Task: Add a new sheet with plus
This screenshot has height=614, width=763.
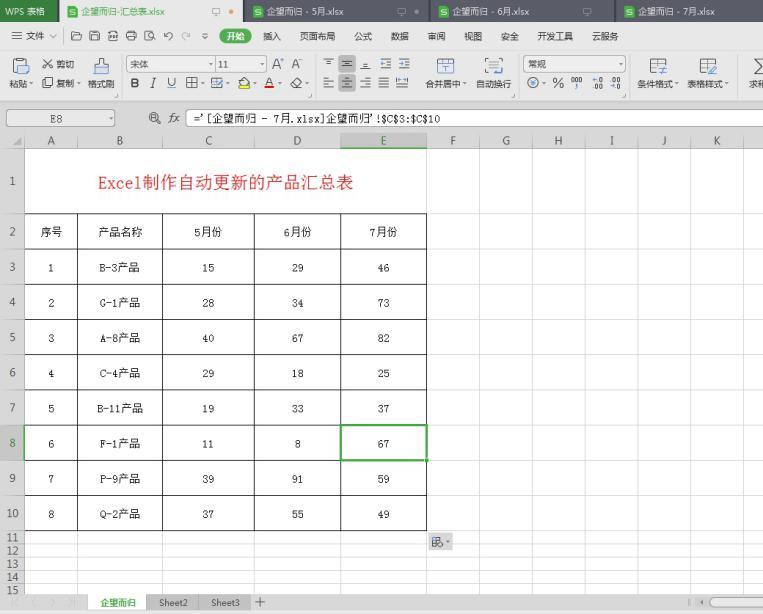Action: tap(260, 602)
